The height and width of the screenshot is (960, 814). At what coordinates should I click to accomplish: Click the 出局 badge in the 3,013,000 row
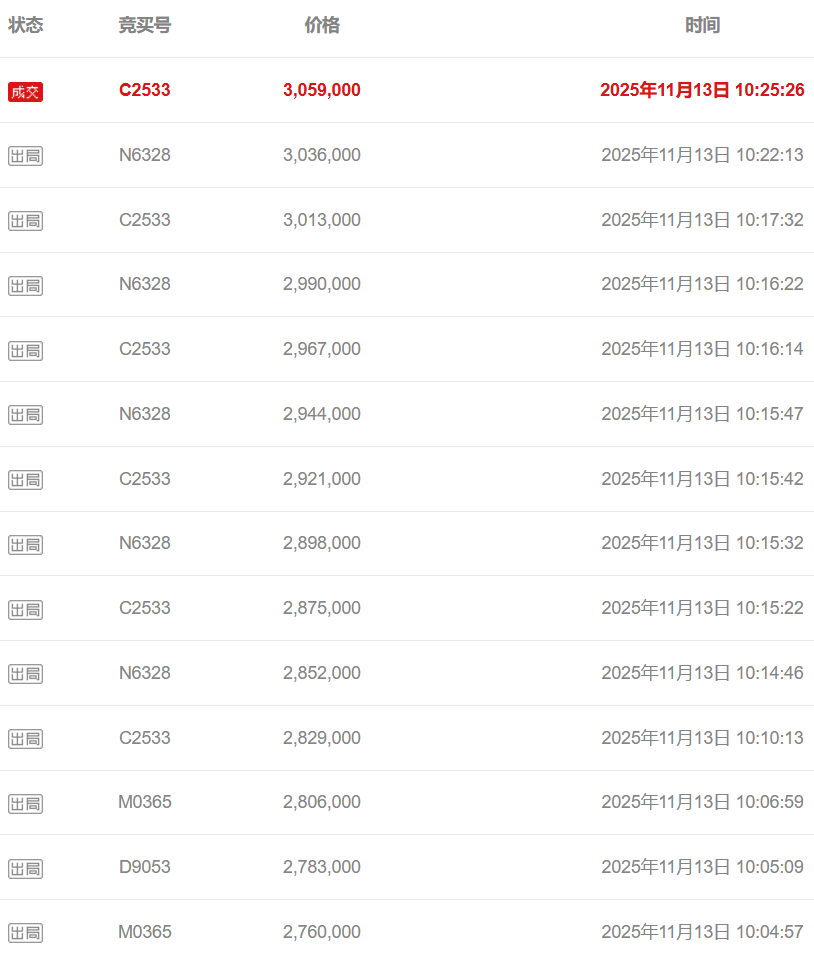(25, 221)
